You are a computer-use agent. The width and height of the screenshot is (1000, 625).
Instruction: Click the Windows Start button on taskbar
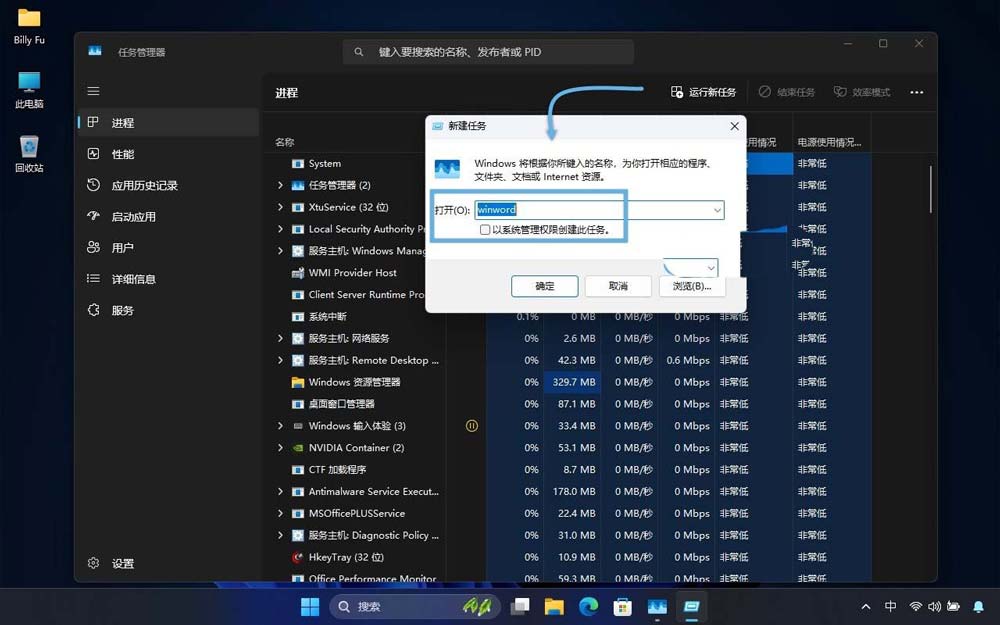[x=310, y=607]
